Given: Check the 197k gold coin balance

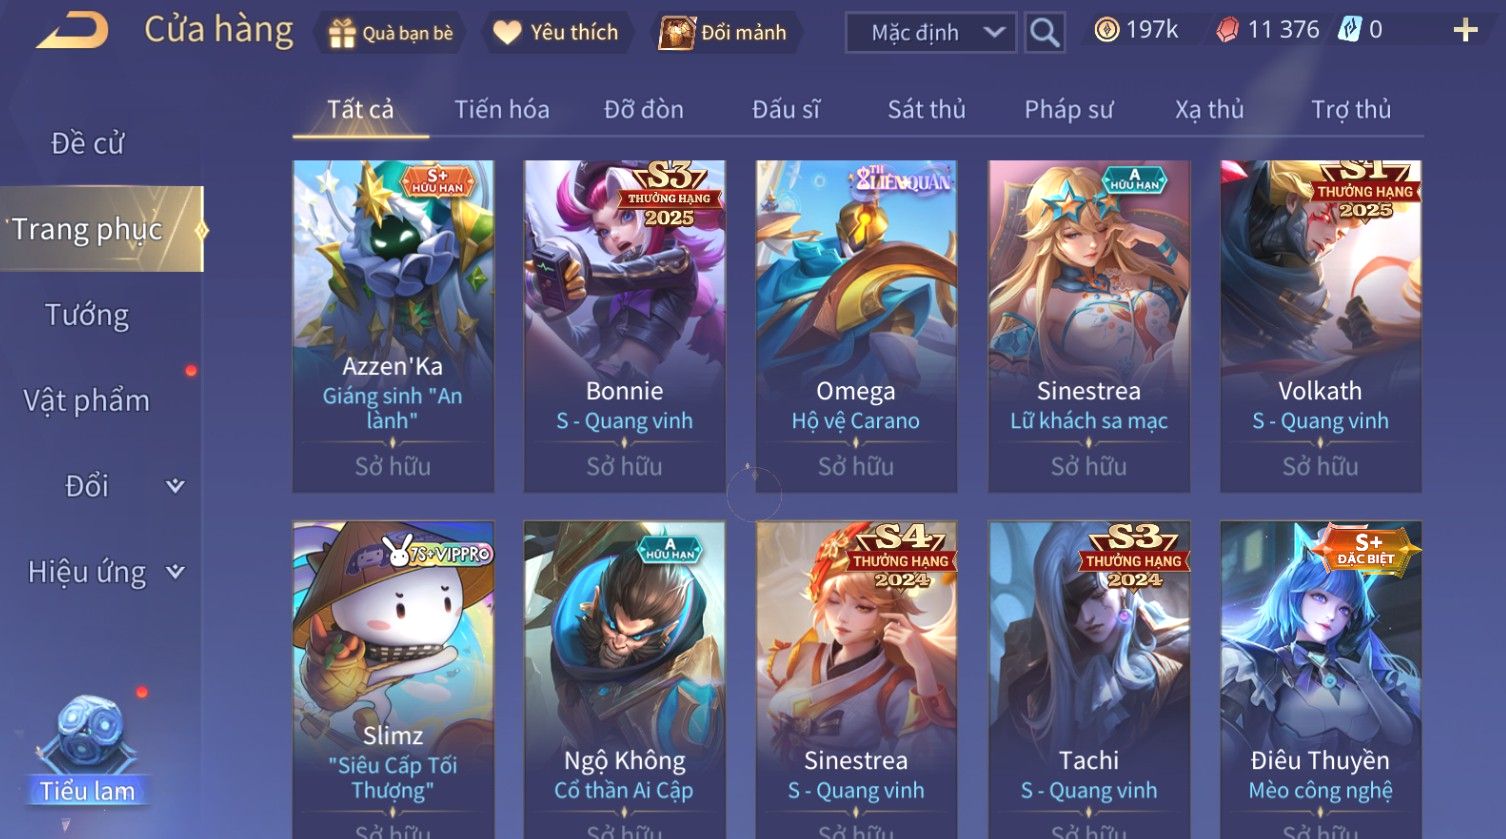Looking at the screenshot, I should pyautogui.click(x=1136, y=30).
